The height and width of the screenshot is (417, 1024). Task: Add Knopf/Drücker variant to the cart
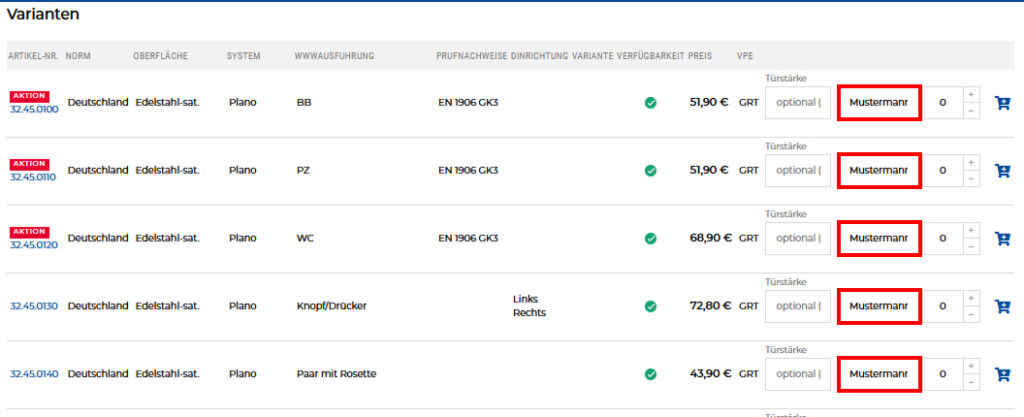tap(1002, 306)
